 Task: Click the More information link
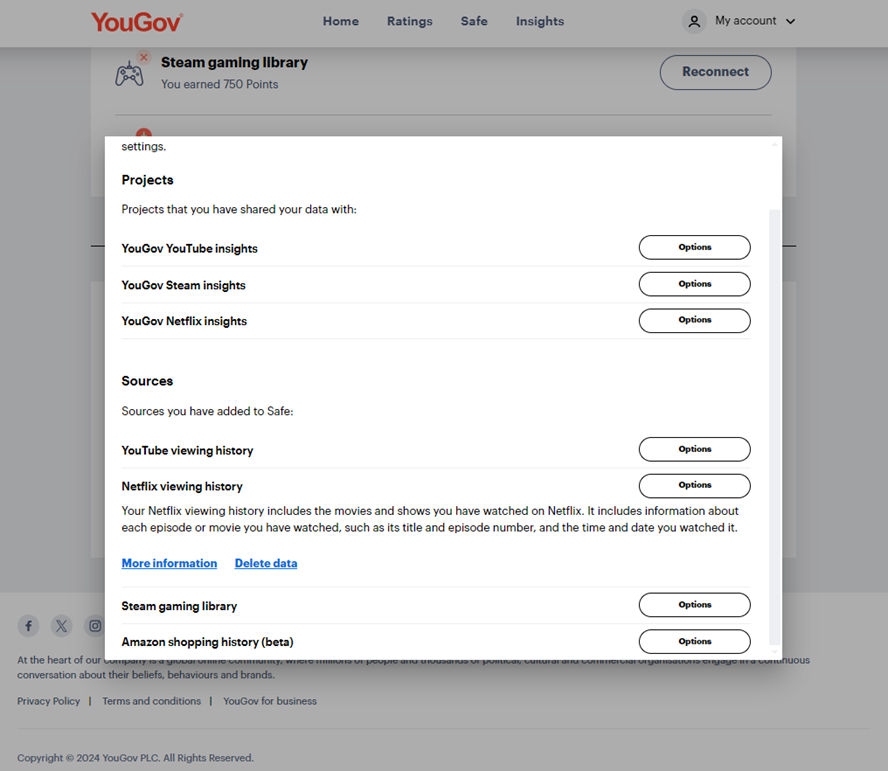pyautogui.click(x=169, y=563)
